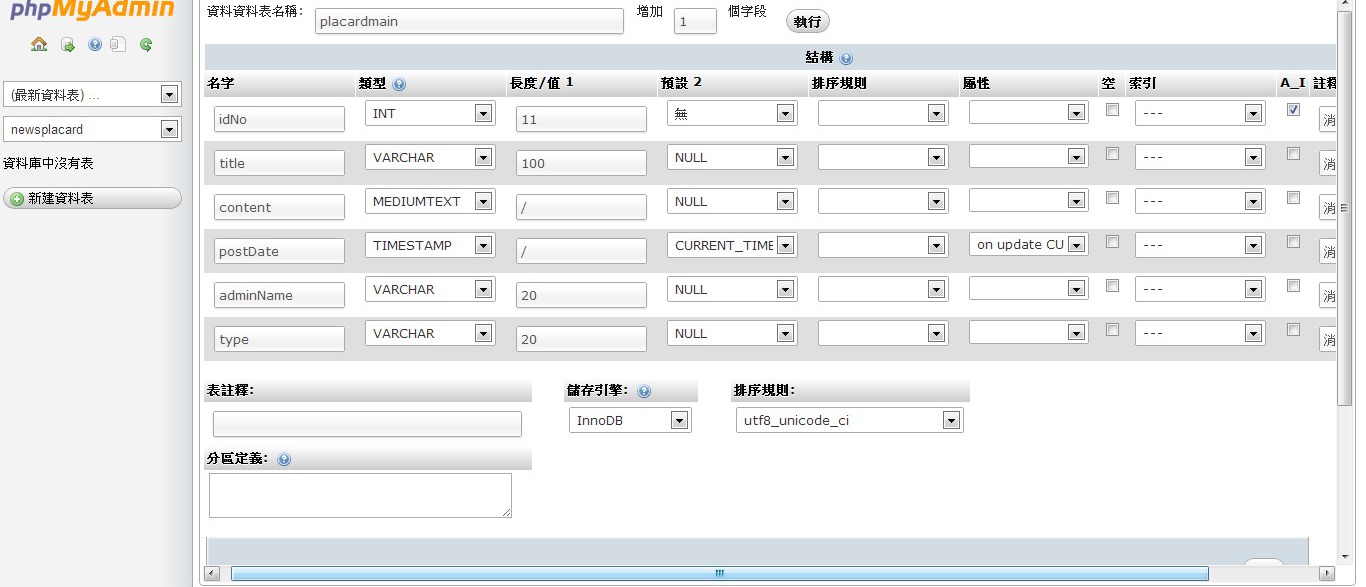The width and height of the screenshot is (1366, 587).
Task: Open the TIMESTAMP type dropdown for postDate
Action: [430, 245]
